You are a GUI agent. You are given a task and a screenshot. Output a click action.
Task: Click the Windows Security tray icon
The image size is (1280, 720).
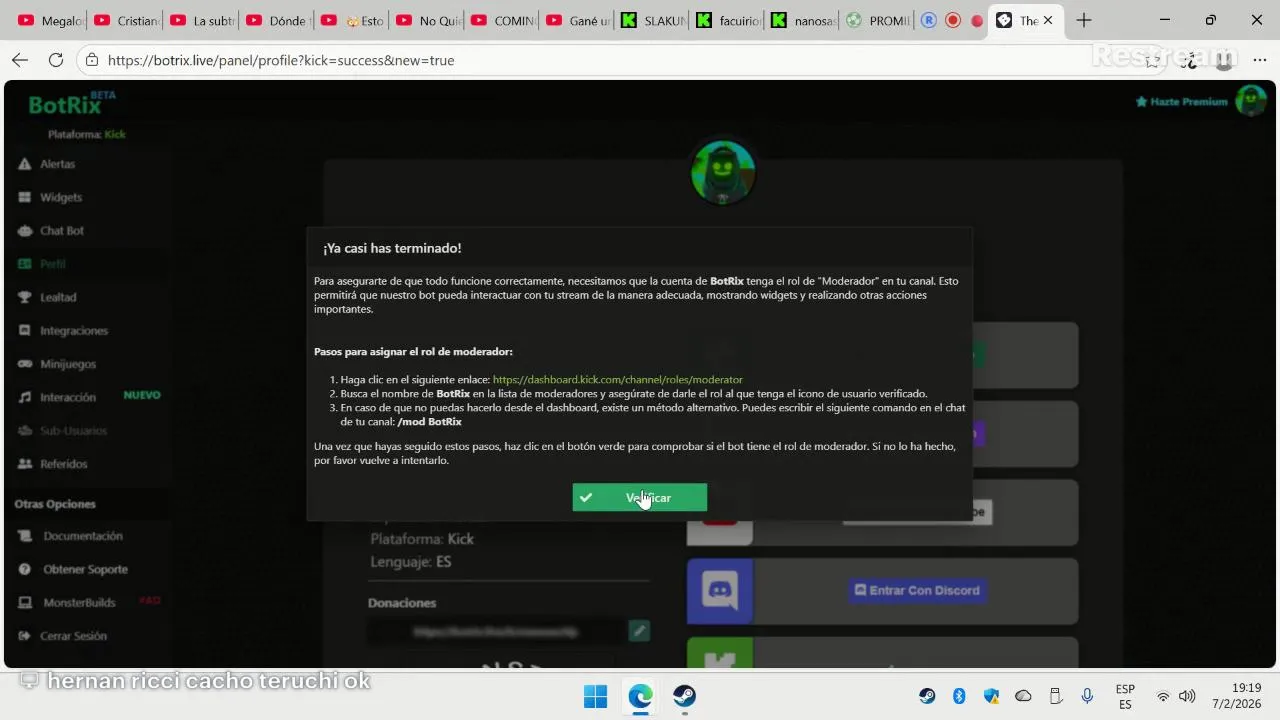coord(991,696)
